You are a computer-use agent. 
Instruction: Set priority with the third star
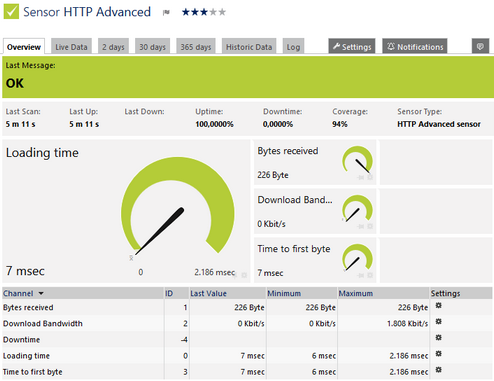coord(204,12)
